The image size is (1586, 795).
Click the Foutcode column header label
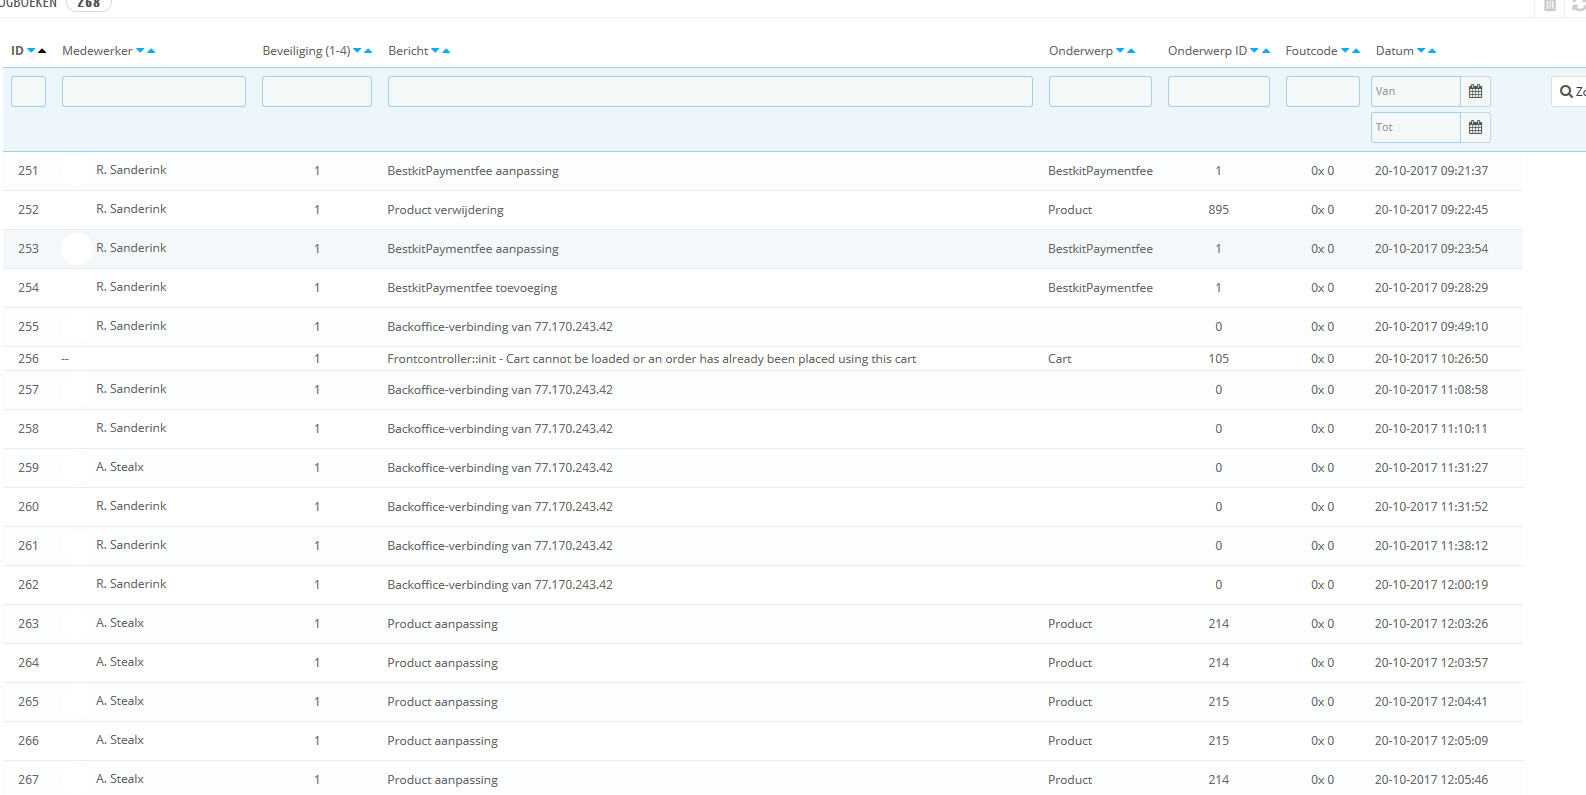point(1311,51)
